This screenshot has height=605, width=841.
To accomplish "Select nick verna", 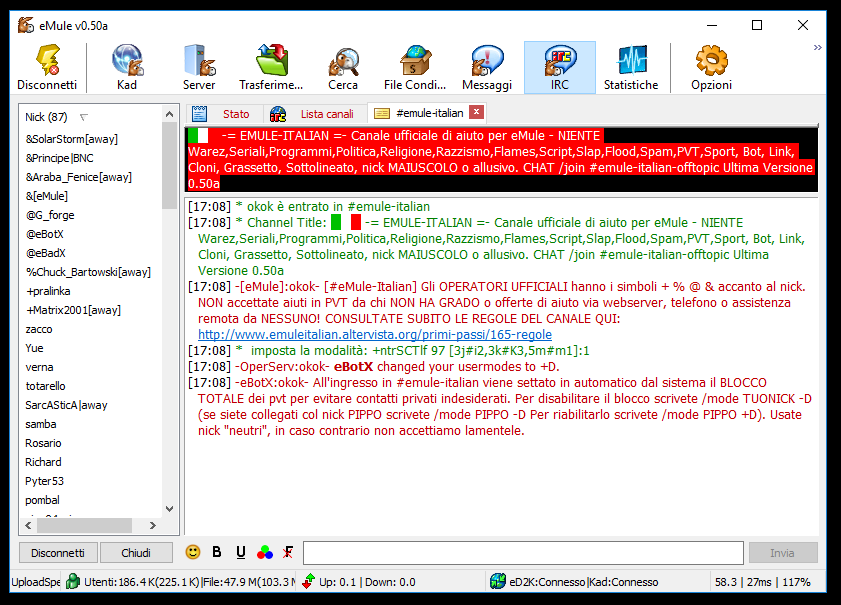I will [x=39, y=367].
